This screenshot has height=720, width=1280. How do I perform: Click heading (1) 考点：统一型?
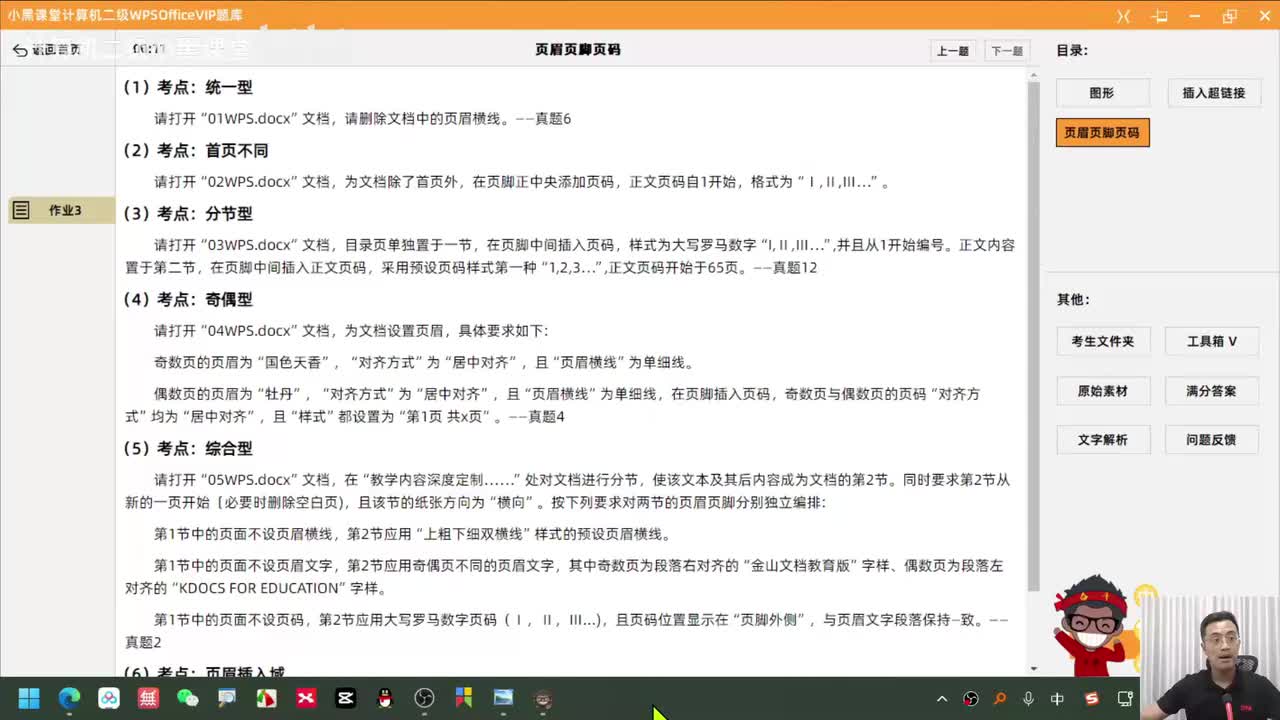click(188, 87)
